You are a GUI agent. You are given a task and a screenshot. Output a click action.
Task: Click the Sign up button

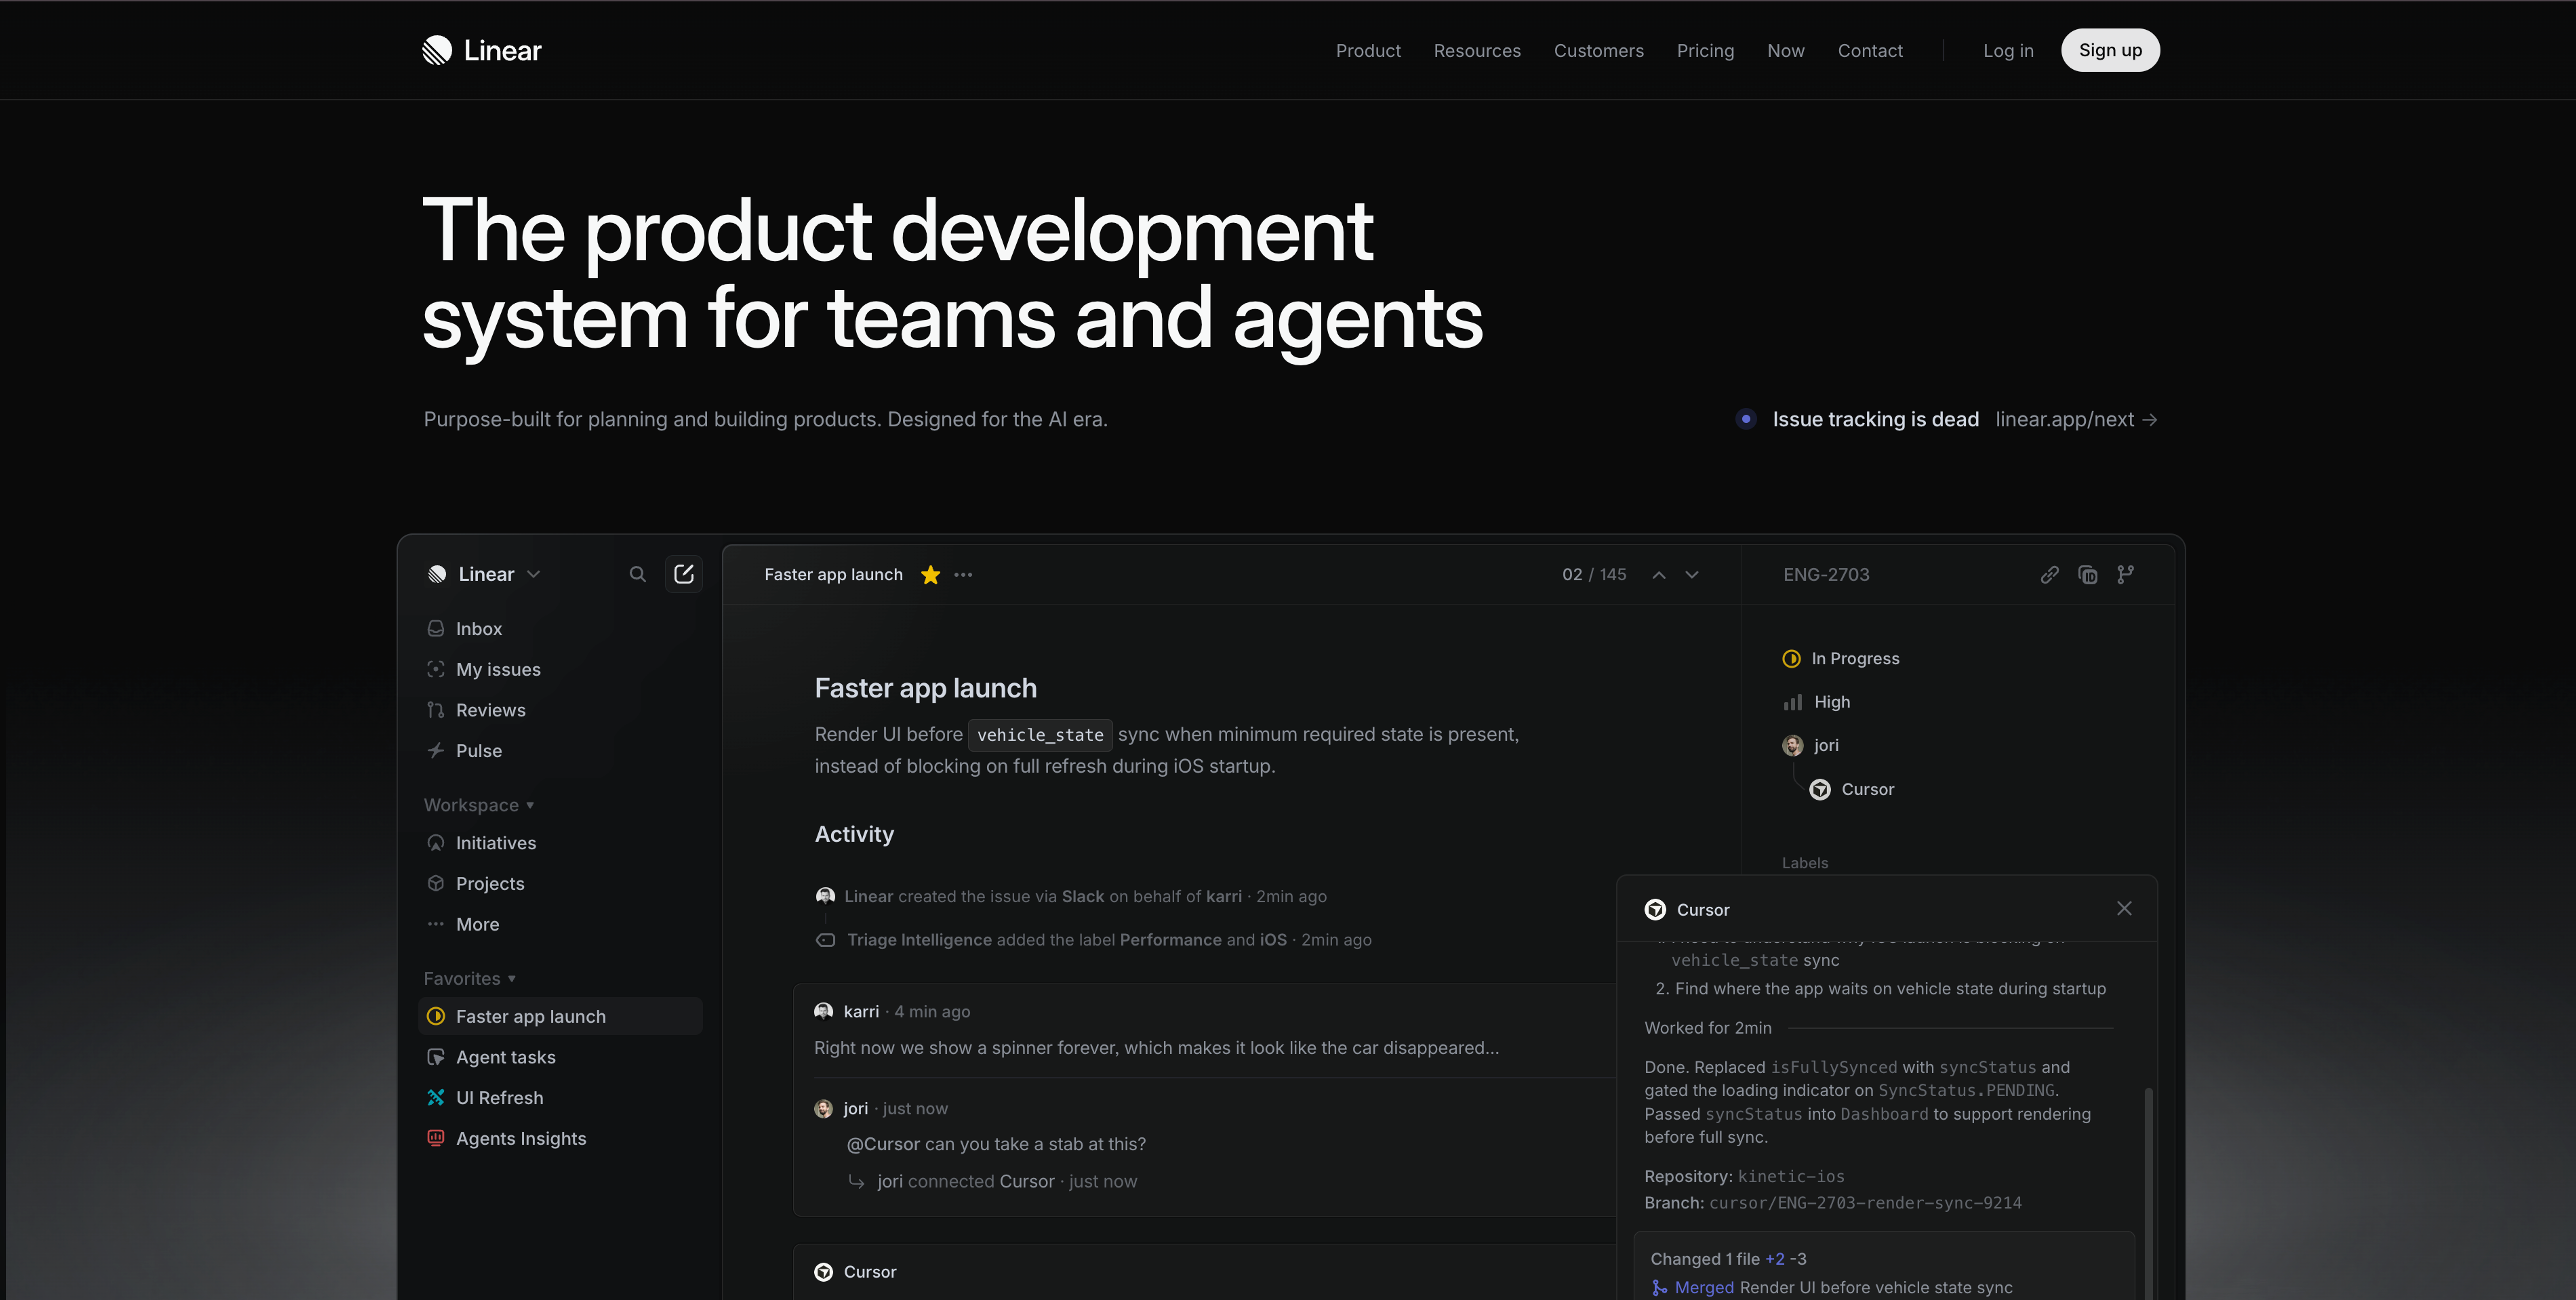pos(2110,50)
